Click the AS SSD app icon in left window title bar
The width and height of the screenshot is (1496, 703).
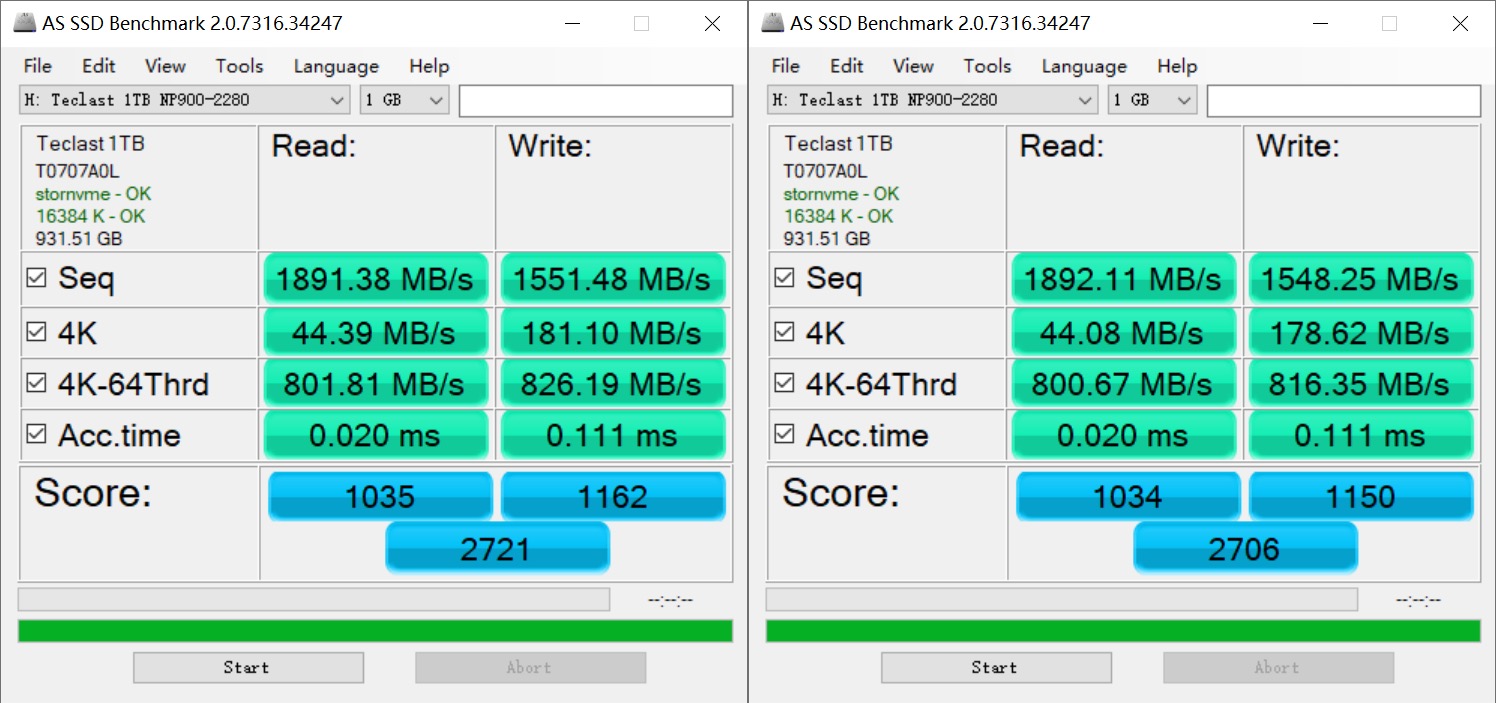pyautogui.click(x=23, y=22)
